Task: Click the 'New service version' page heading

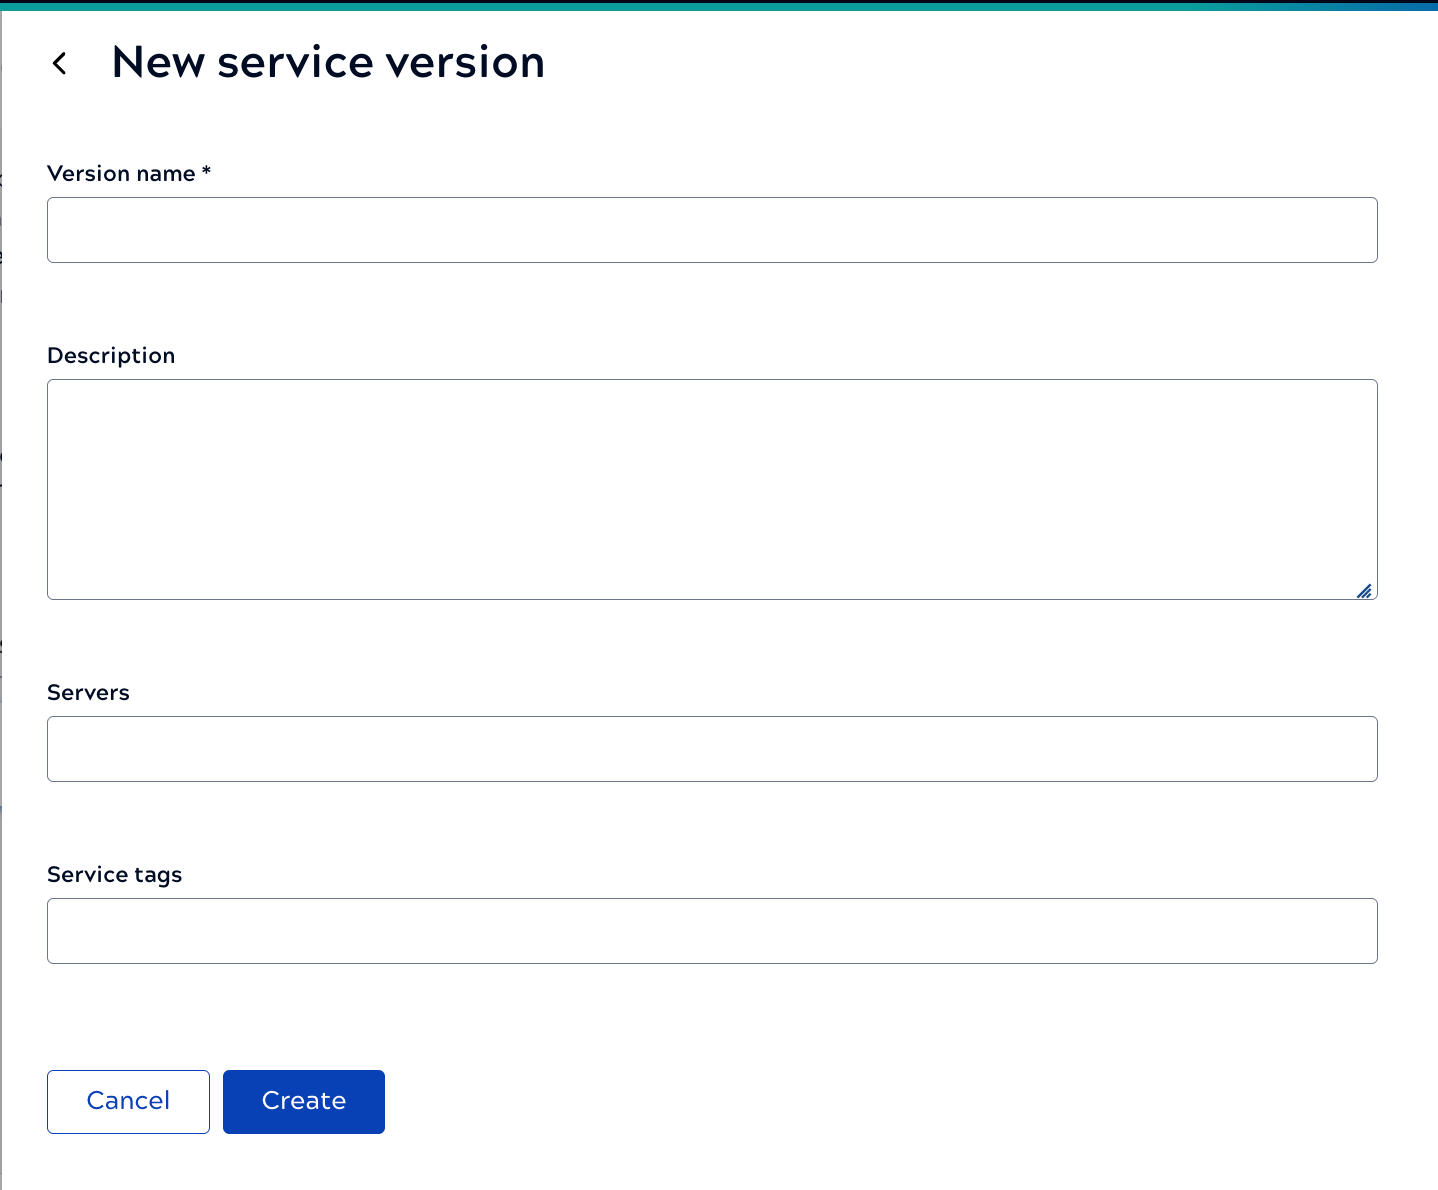Action: [x=328, y=63]
